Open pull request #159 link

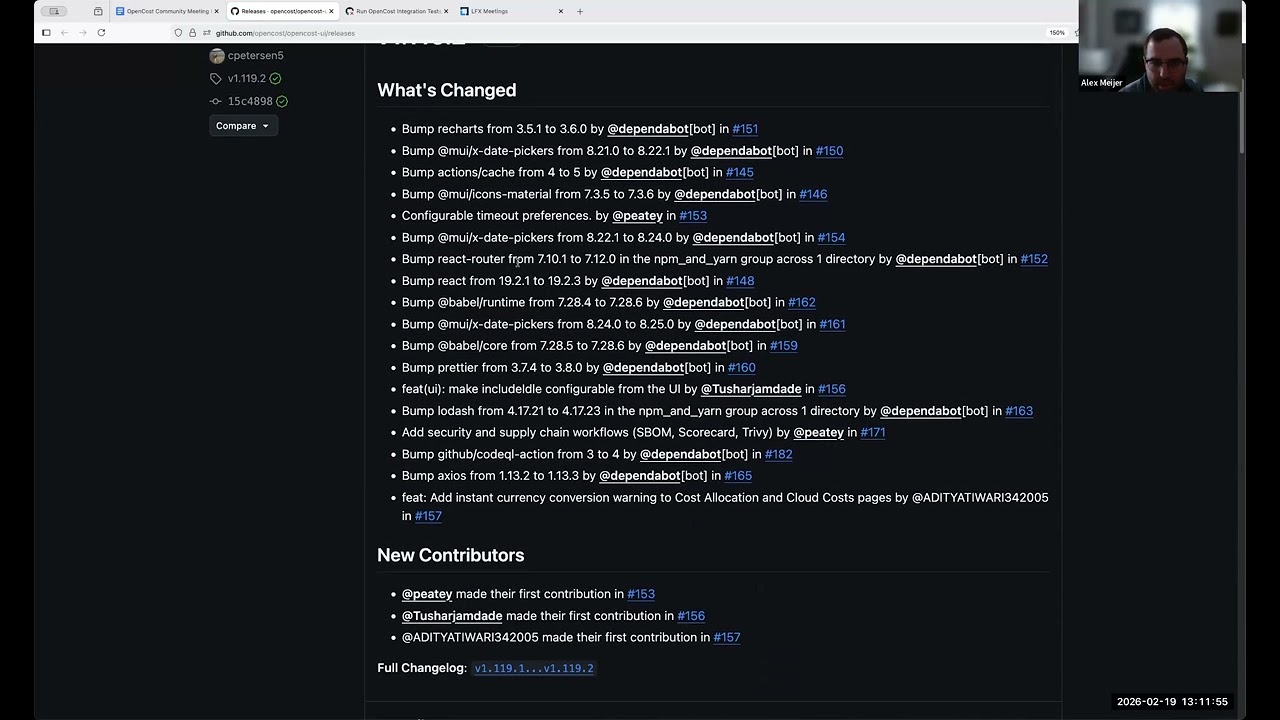point(783,346)
